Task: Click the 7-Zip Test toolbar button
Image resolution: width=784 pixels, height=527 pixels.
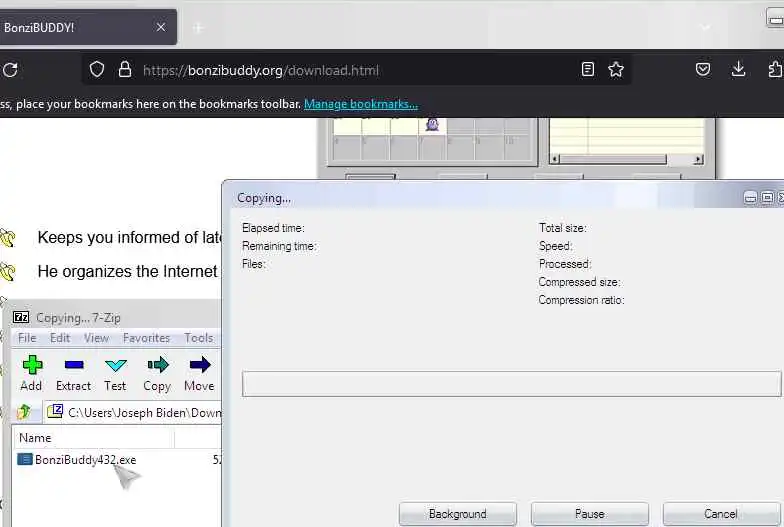Action: tap(116, 374)
